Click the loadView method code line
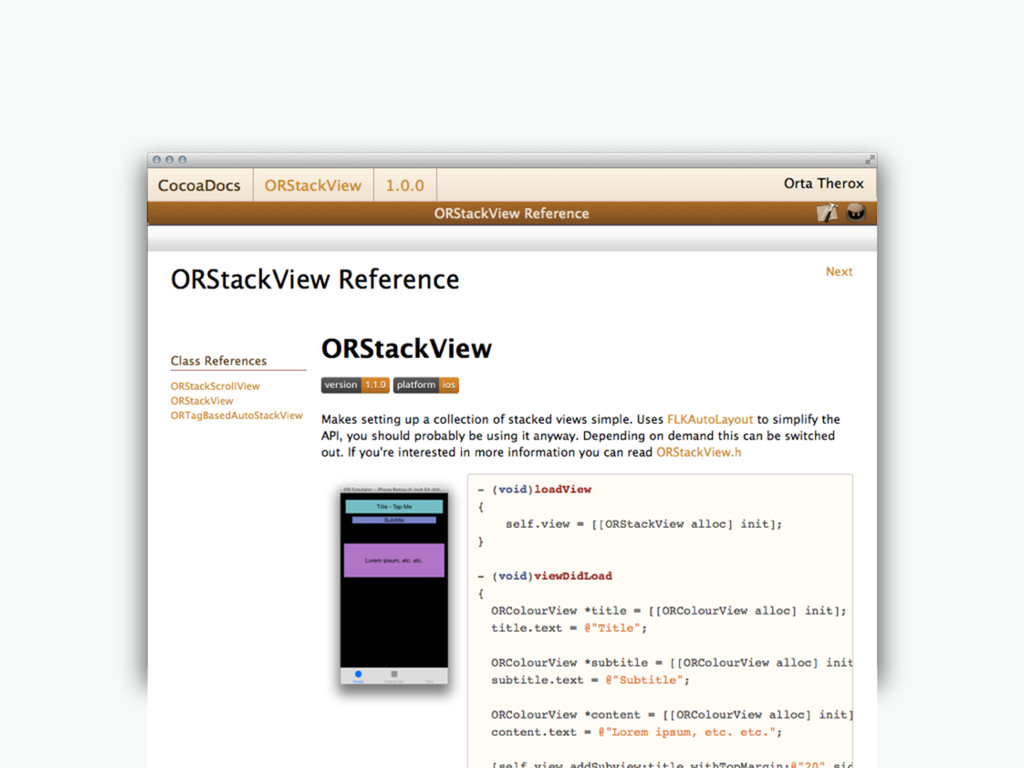This screenshot has height=768, width=1024. tap(535, 489)
